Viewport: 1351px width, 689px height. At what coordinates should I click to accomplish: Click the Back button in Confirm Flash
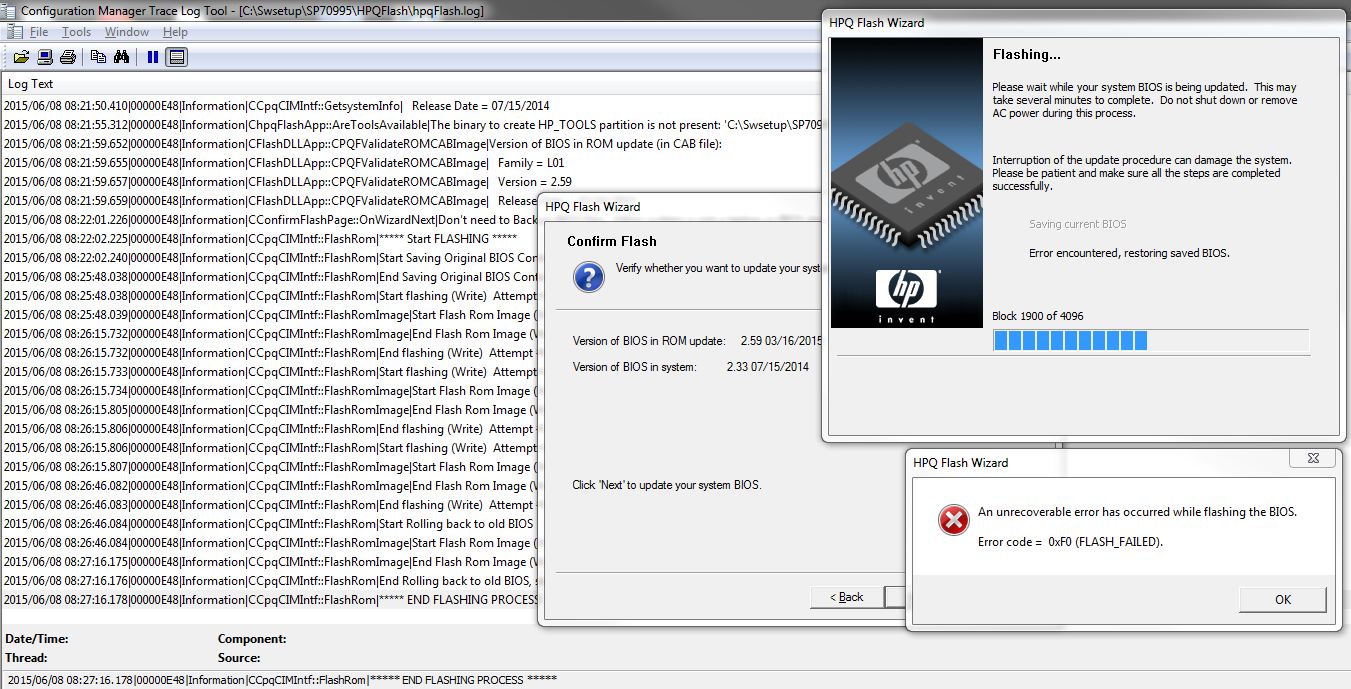tap(846, 597)
